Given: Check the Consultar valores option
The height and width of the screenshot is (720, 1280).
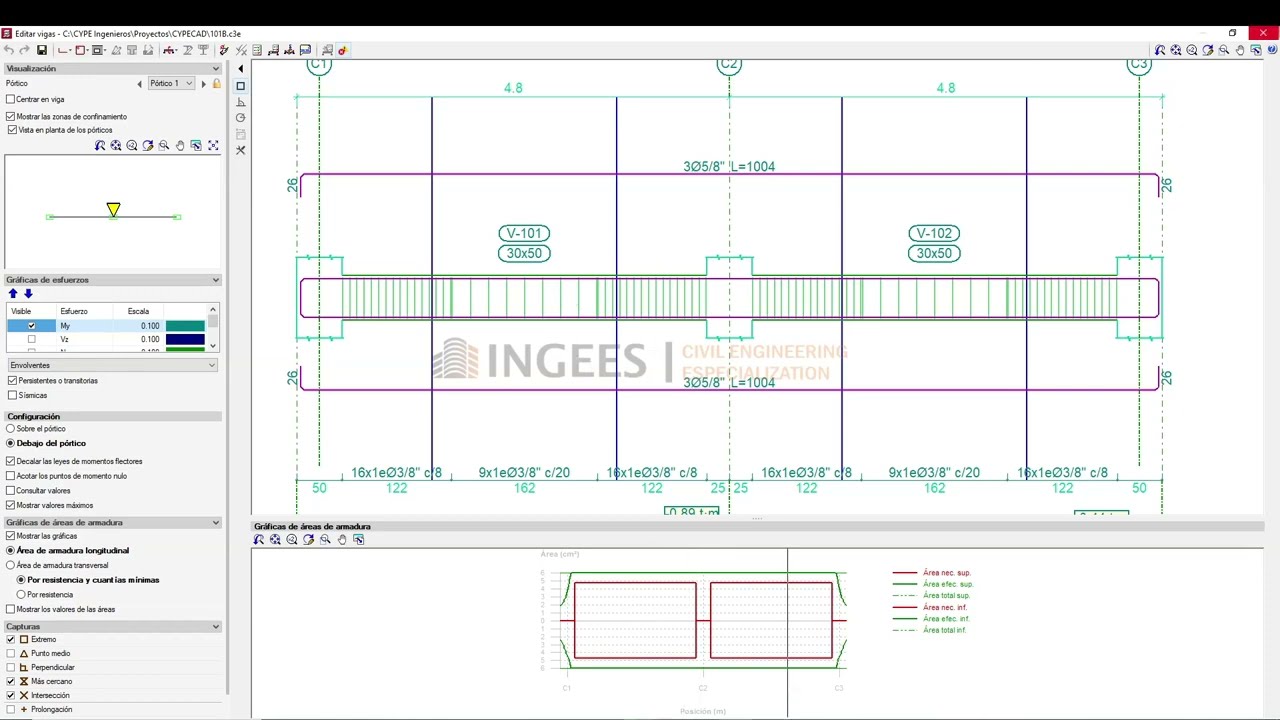Looking at the screenshot, I should [11, 491].
